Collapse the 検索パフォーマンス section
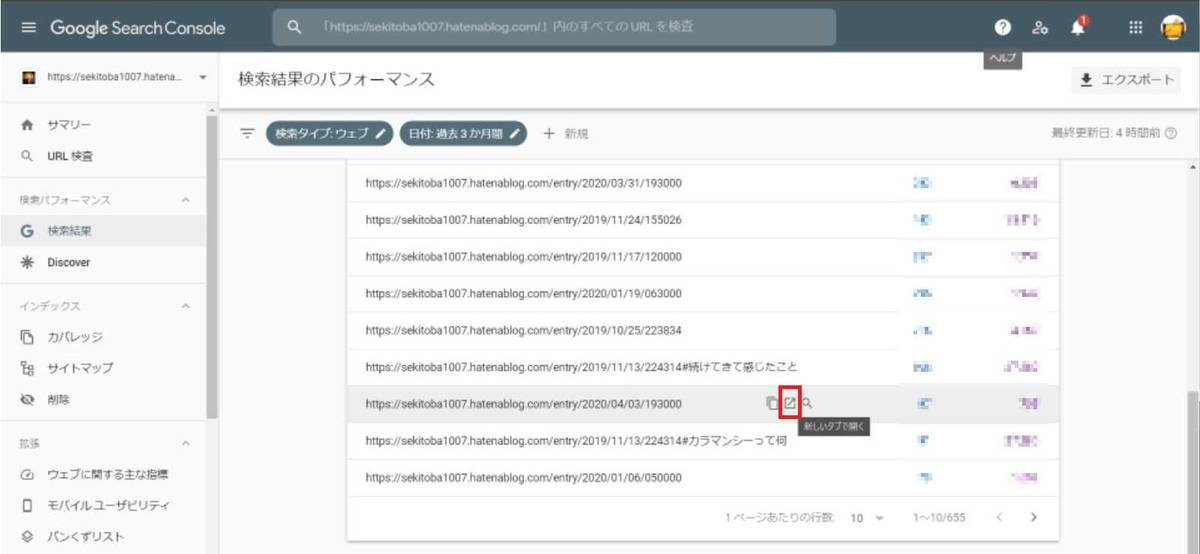The width and height of the screenshot is (1200, 554). pyautogui.click(x=186, y=199)
